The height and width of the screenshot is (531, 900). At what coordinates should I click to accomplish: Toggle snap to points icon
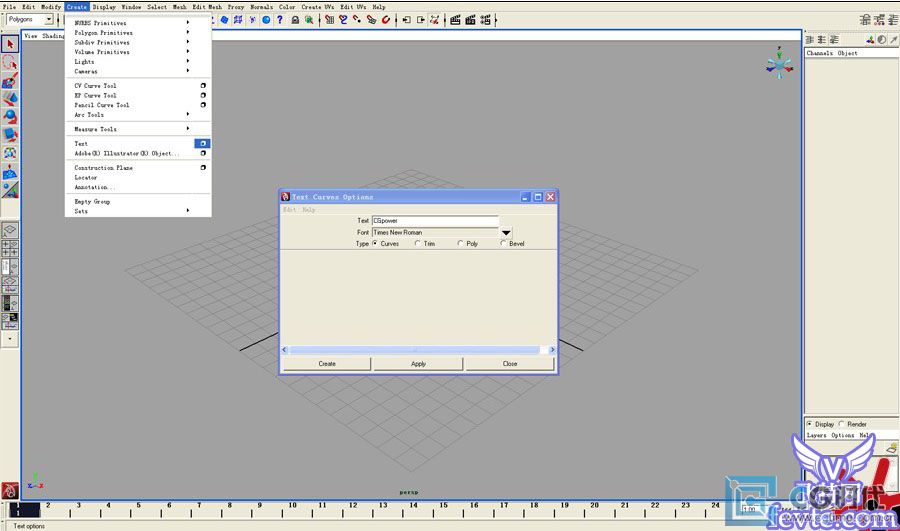(357, 20)
